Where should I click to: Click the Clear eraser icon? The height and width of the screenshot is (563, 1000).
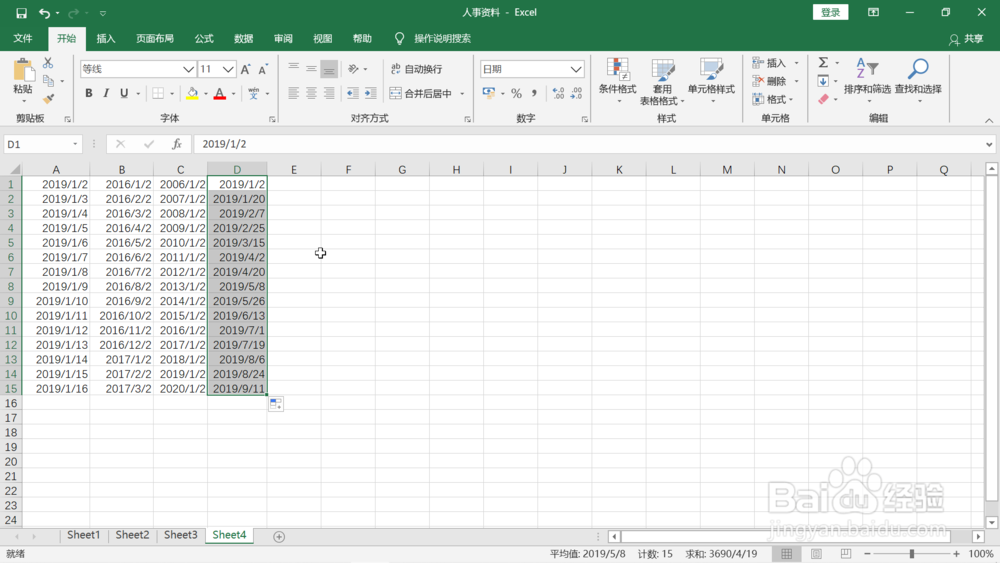click(823, 99)
